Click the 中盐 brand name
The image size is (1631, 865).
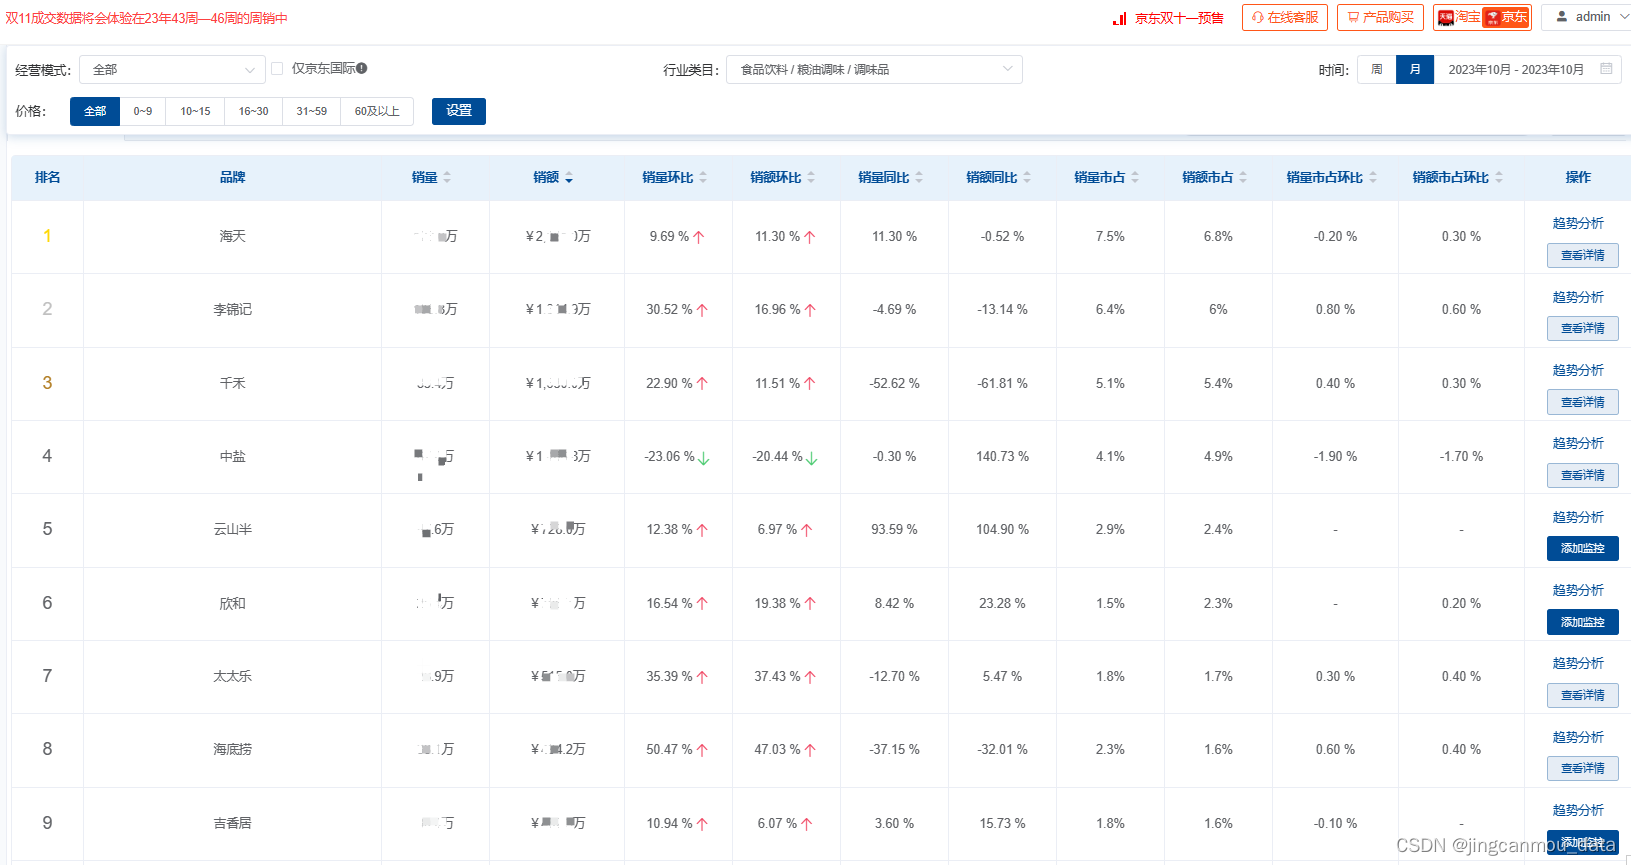point(233,456)
